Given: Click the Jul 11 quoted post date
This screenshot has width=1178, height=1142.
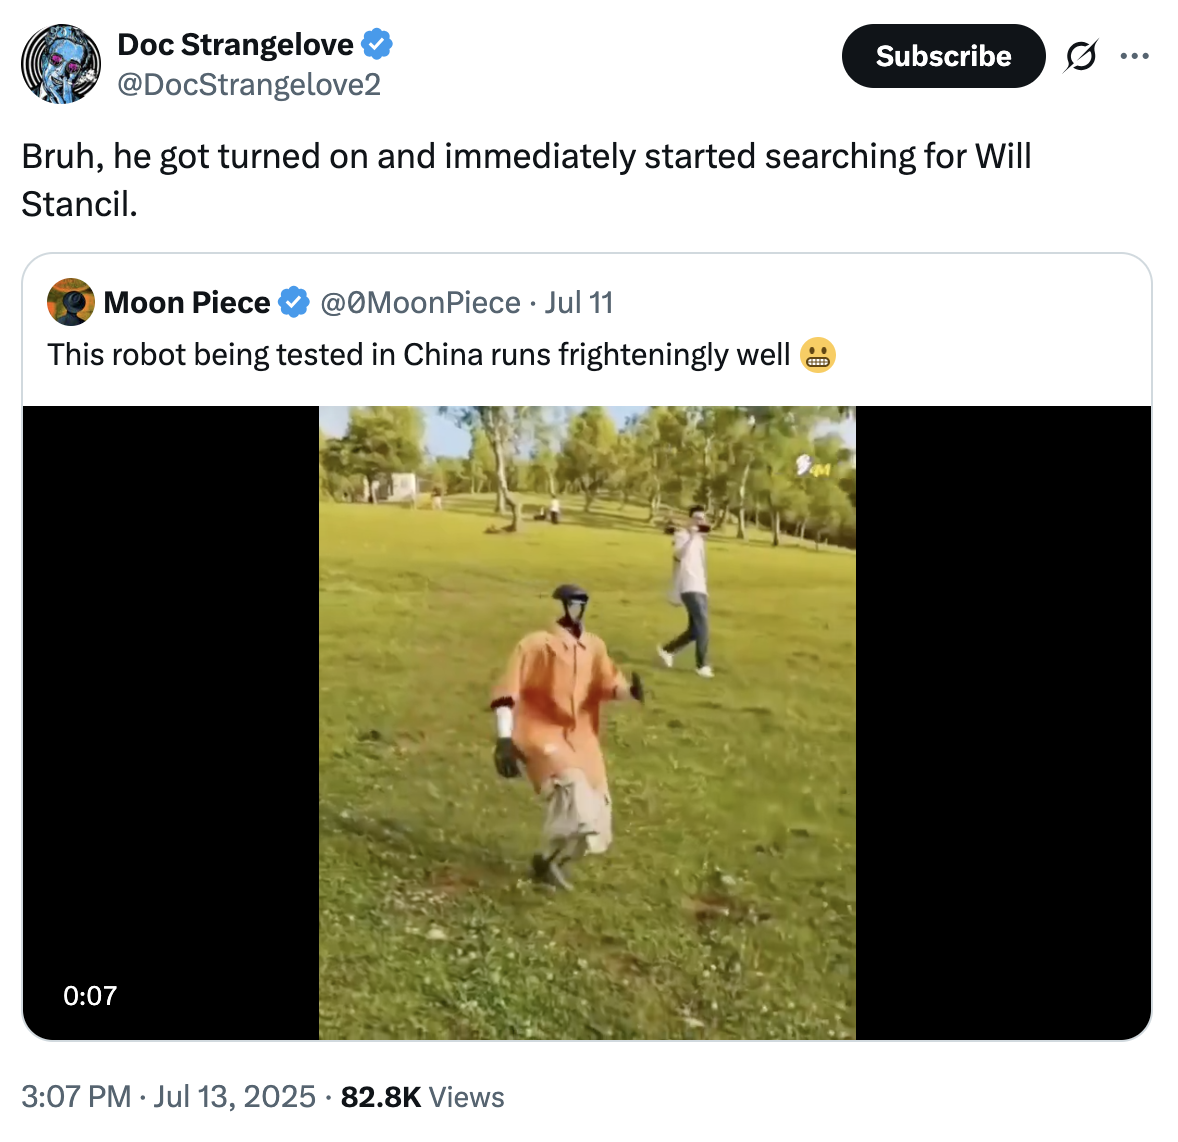Looking at the screenshot, I should coord(579,302).
